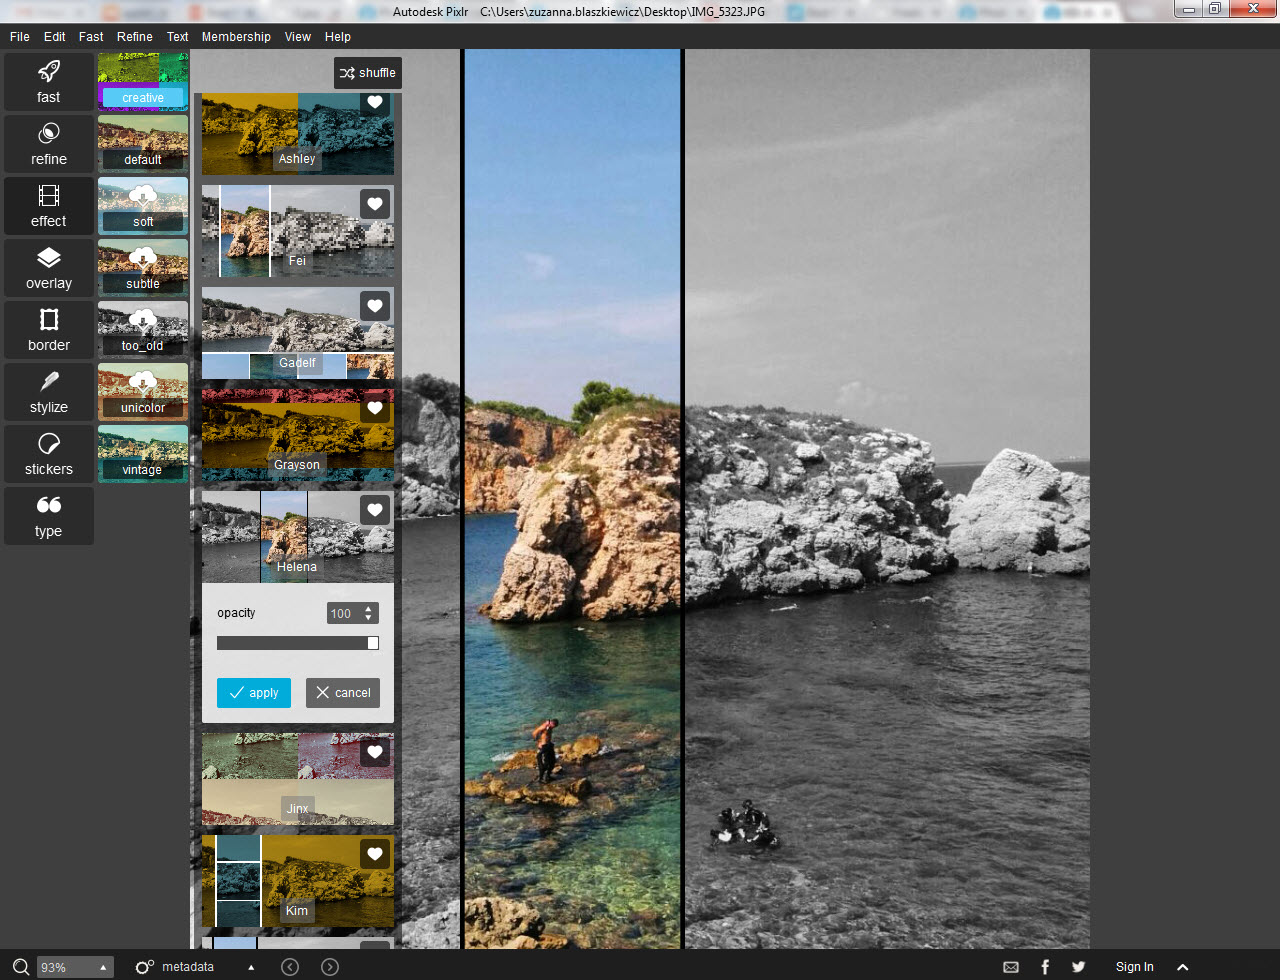Collapse the bottom-right panel chevron
Screen dimensions: 1280x980
pos(1183,966)
